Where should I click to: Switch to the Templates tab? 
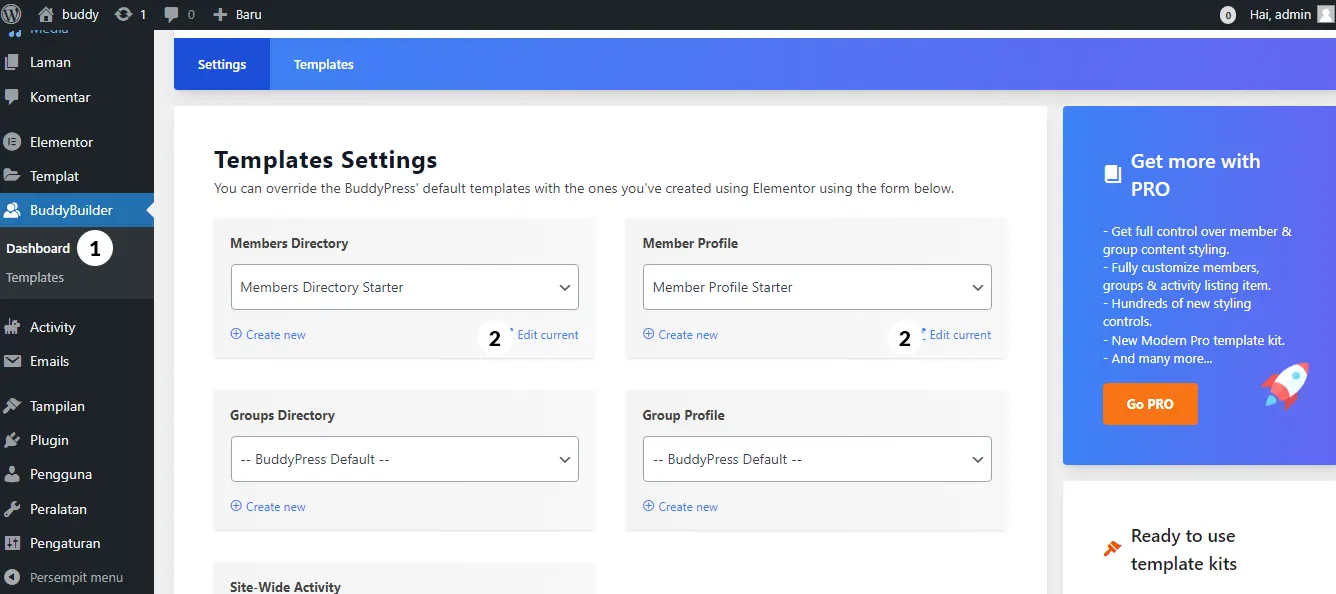[x=324, y=64]
